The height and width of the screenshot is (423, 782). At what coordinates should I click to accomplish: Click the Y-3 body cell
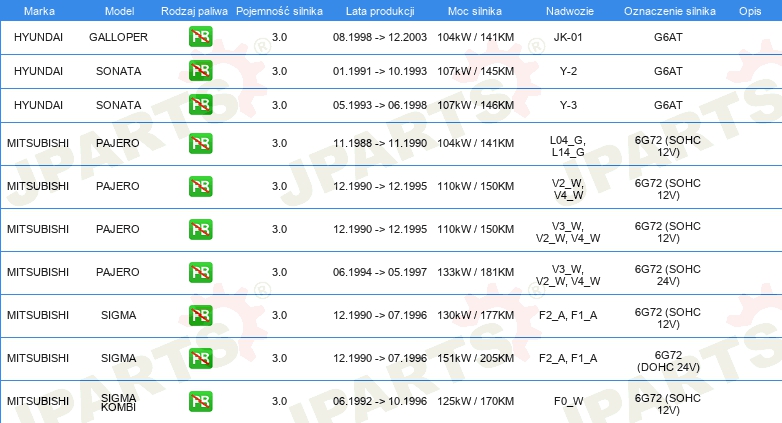click(568, 105)
